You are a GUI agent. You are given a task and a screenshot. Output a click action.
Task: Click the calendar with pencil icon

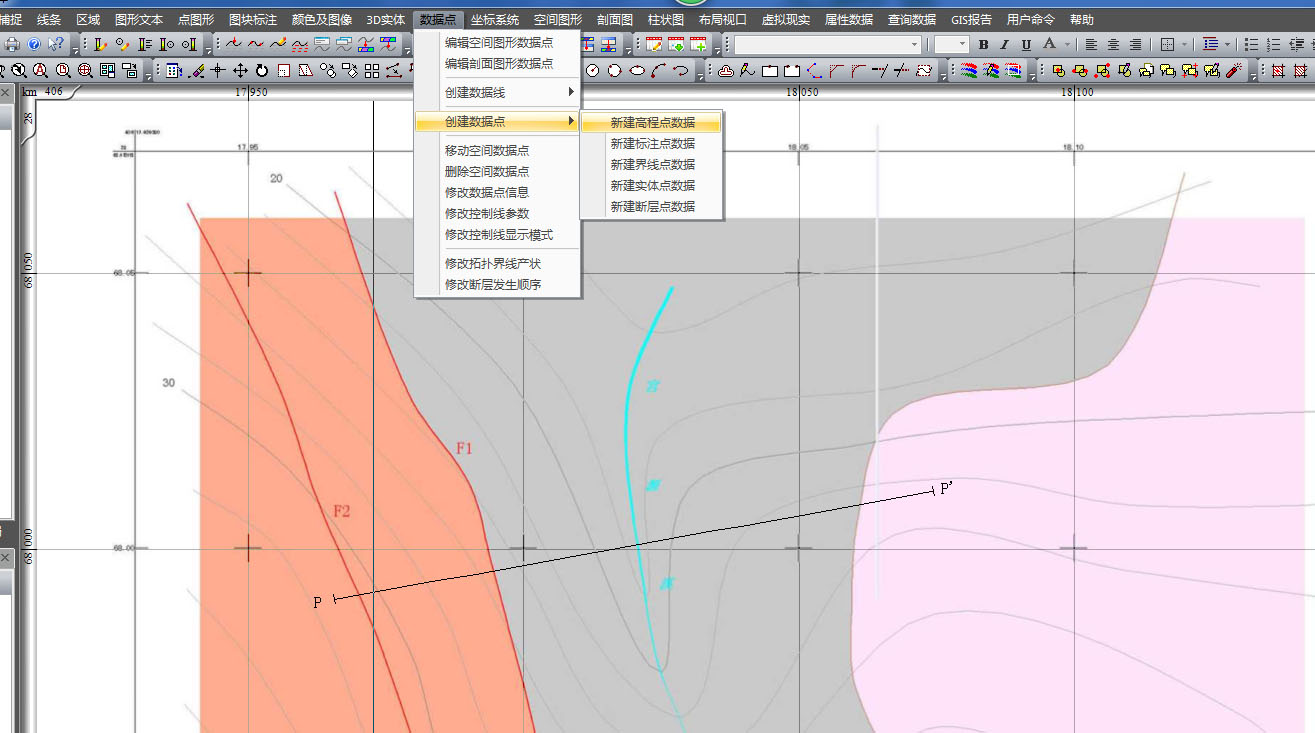click(x=654, y=44)
